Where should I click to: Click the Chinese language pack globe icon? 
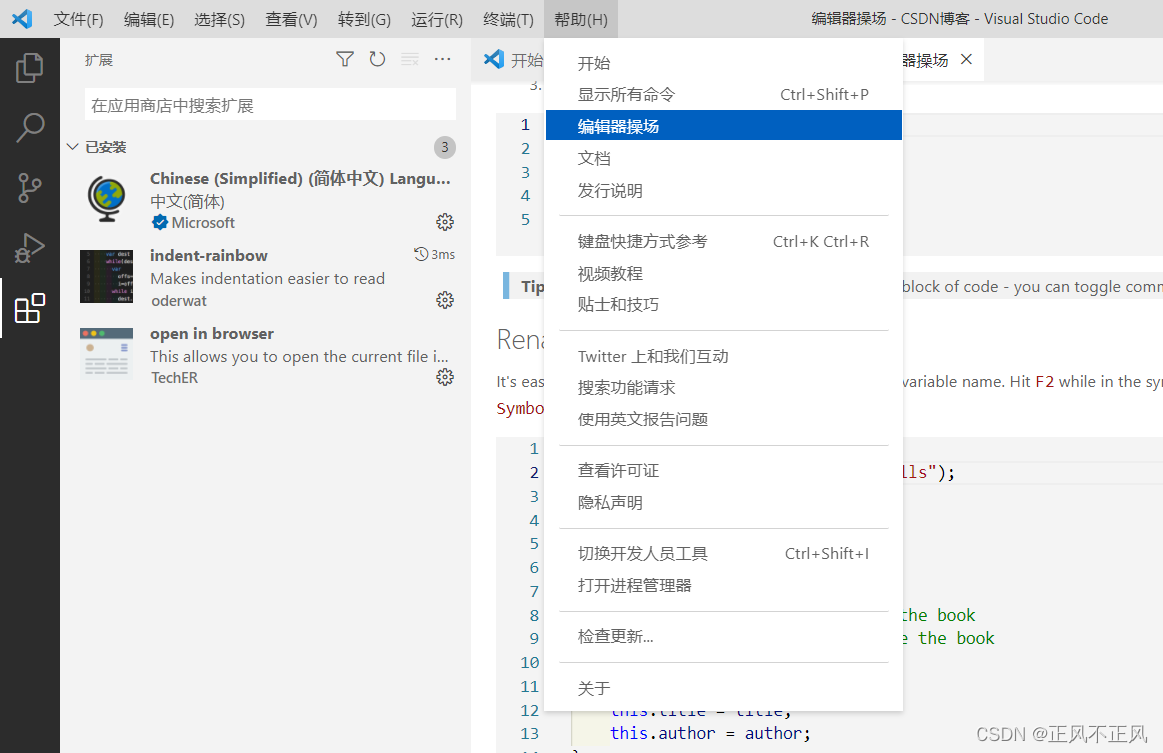click(107, 199)
